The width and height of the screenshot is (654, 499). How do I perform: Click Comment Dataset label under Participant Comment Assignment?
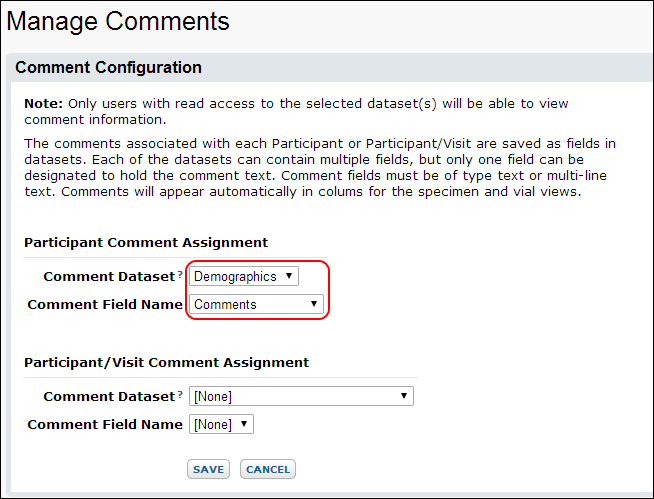click(109, 277)
